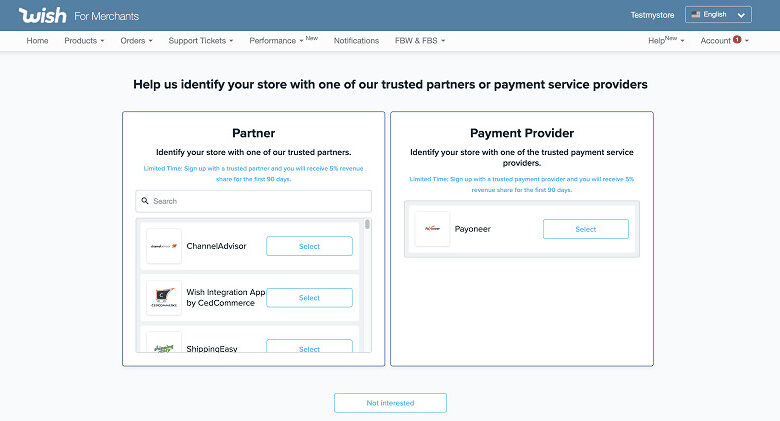Select Wish Integration App by CedCommerce
Image resolution: width=780 pixels, height=421 pixels.
click(x=309, y=298)
